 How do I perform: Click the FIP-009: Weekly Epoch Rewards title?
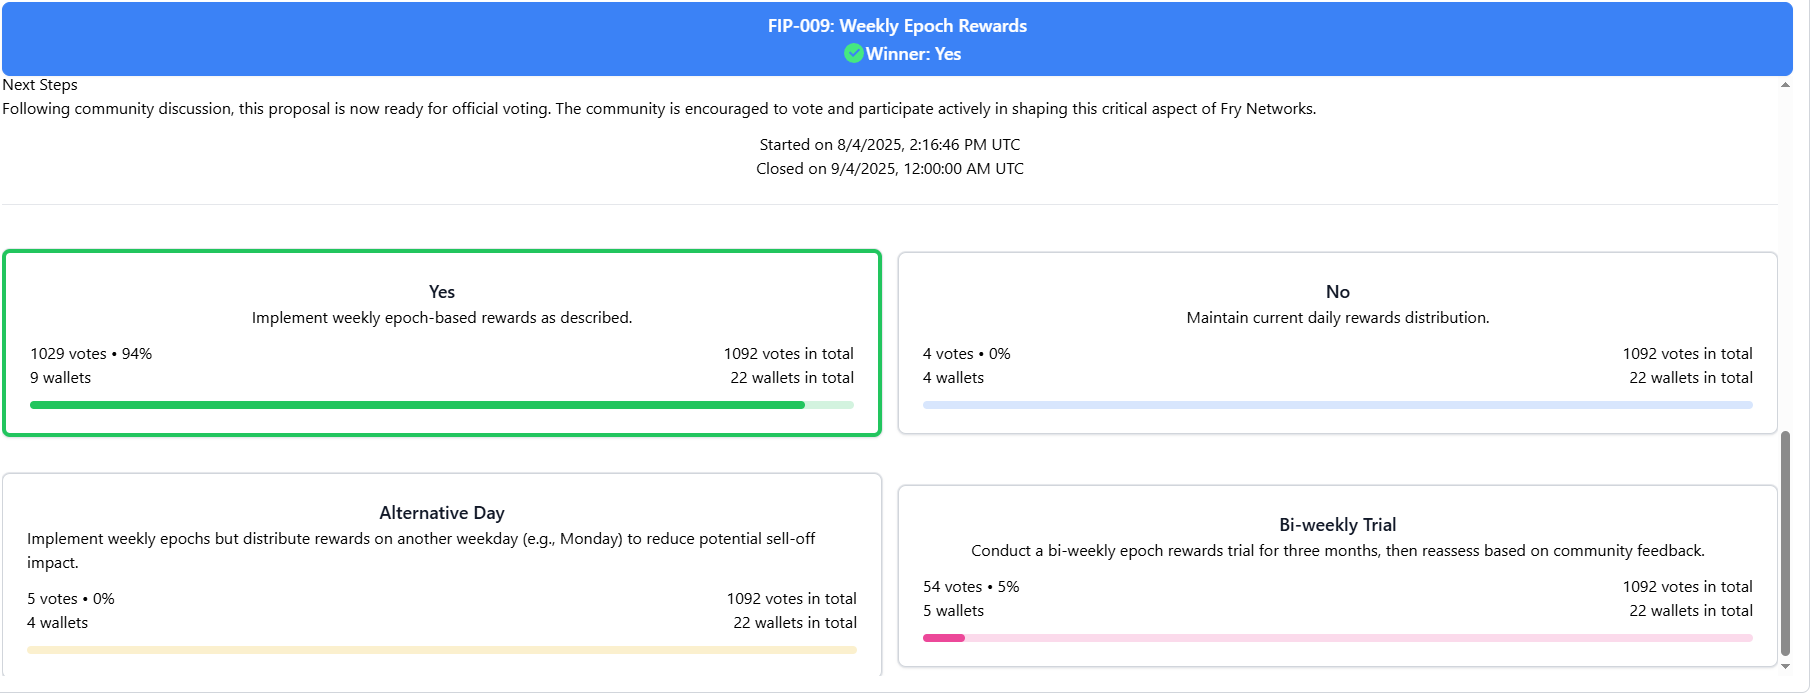coord(897,26)
